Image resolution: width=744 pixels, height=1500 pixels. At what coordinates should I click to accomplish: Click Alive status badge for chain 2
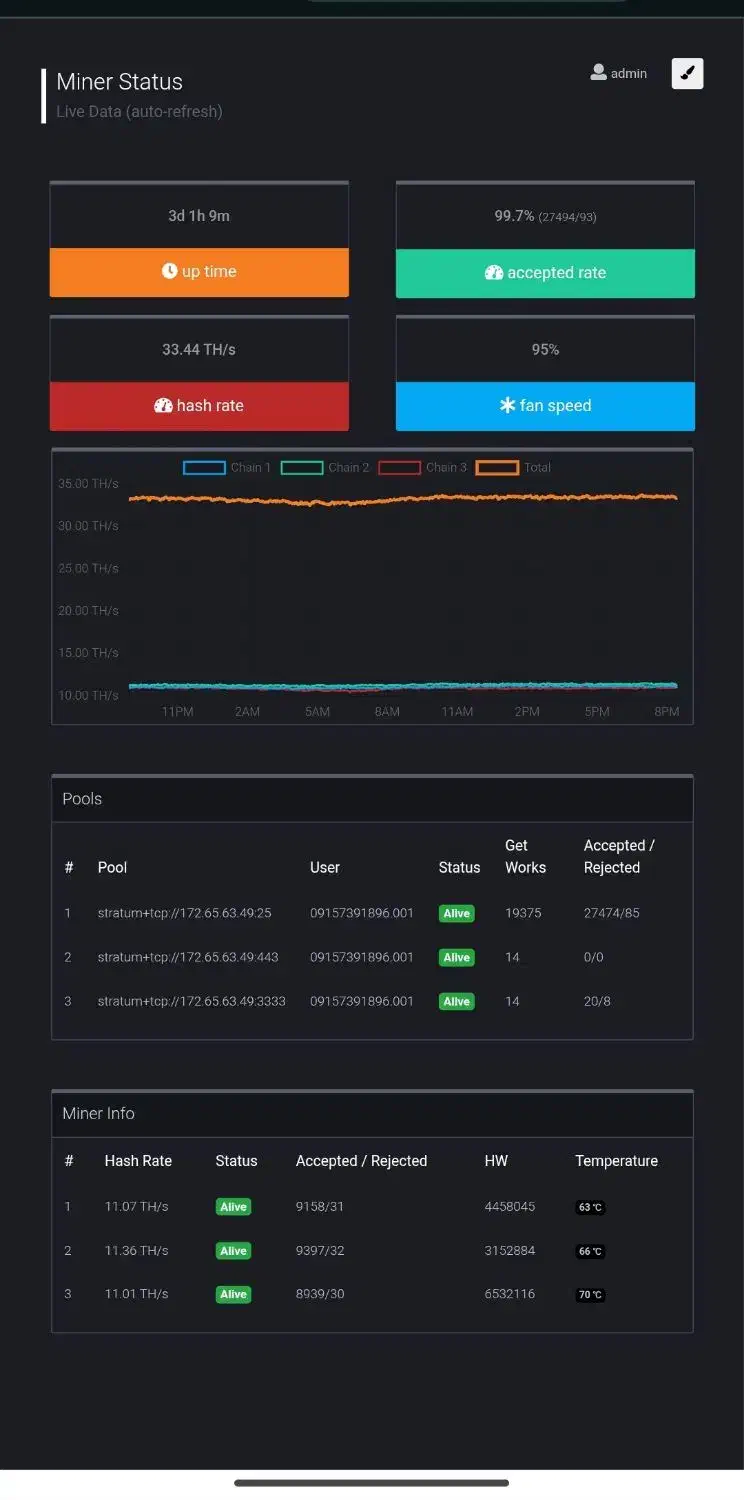click(233, 1251)
